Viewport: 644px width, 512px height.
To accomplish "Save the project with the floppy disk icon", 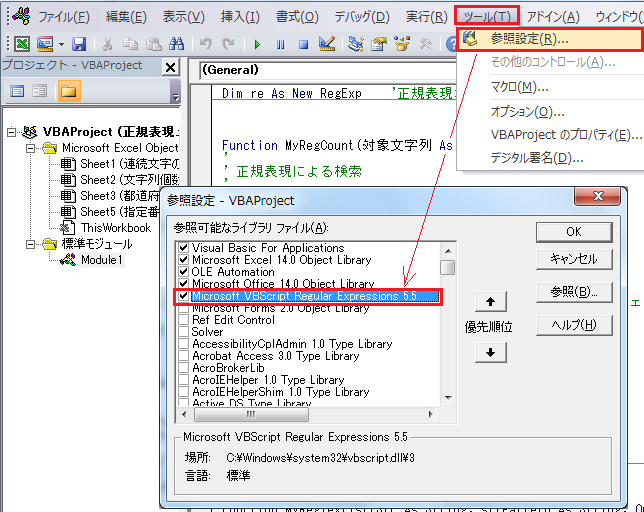I will point(79,44).
